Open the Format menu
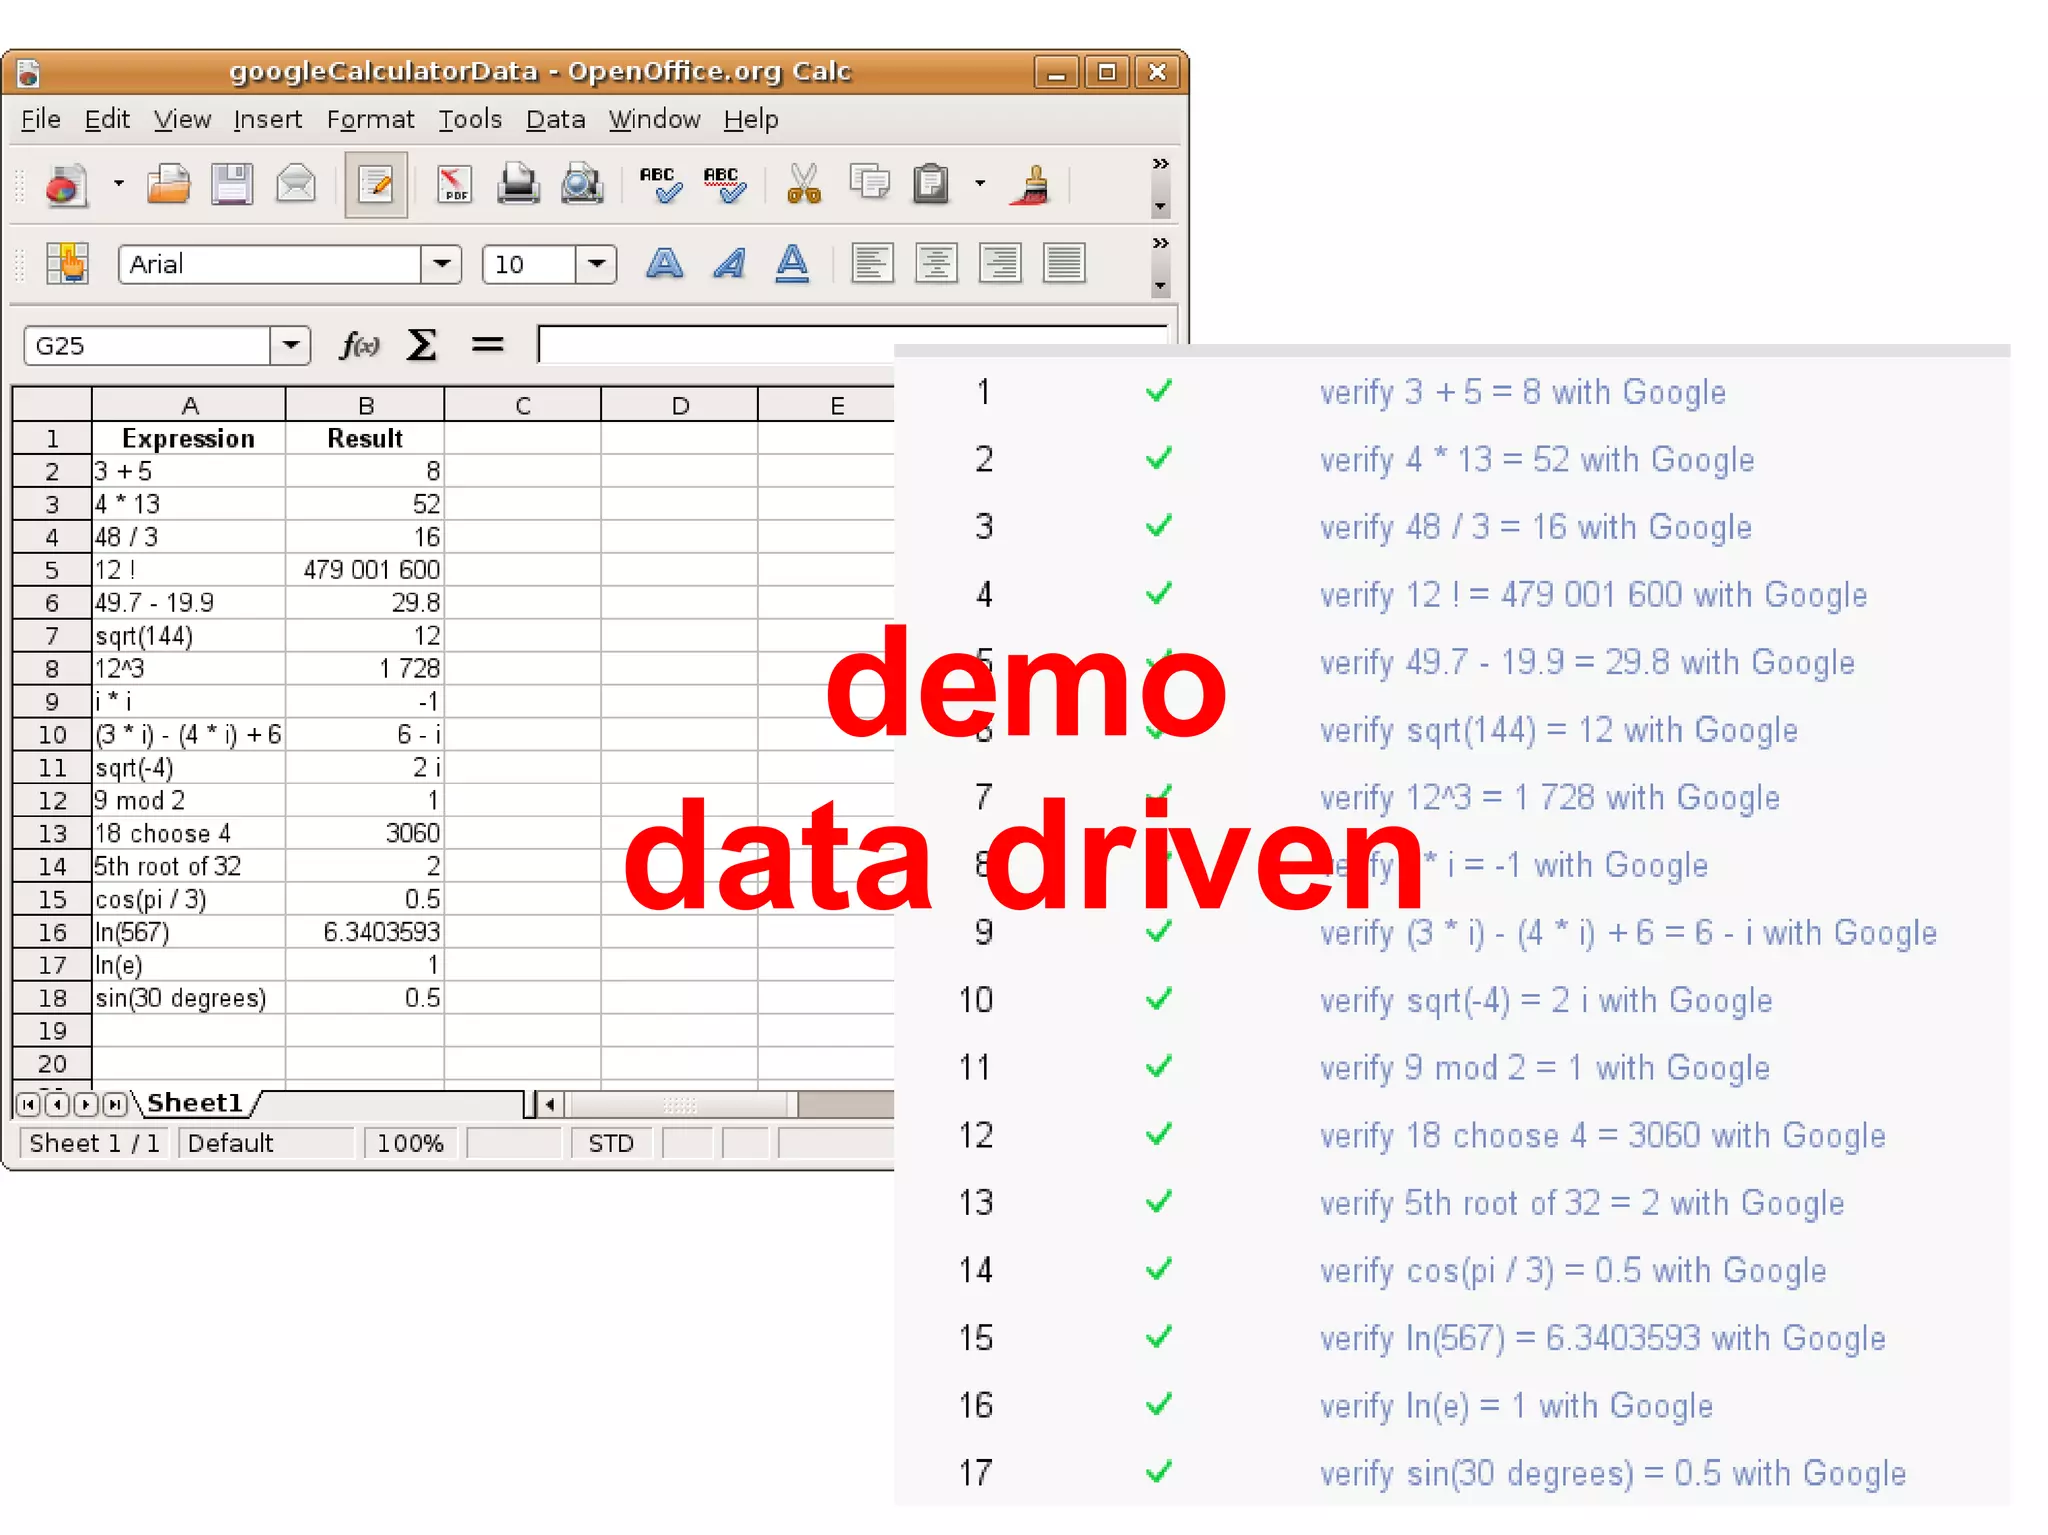This screenshot has height=1535, width=2048. (x=370, y=120)
